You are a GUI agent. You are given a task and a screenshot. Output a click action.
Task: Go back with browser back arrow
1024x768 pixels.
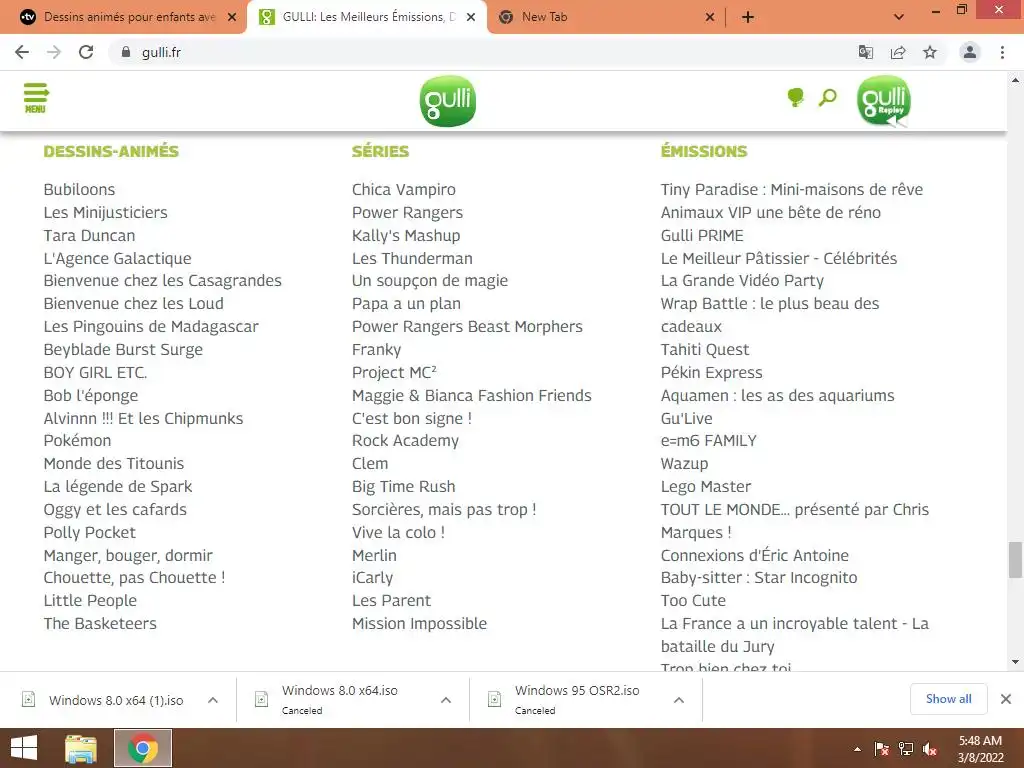pos(22,52)
